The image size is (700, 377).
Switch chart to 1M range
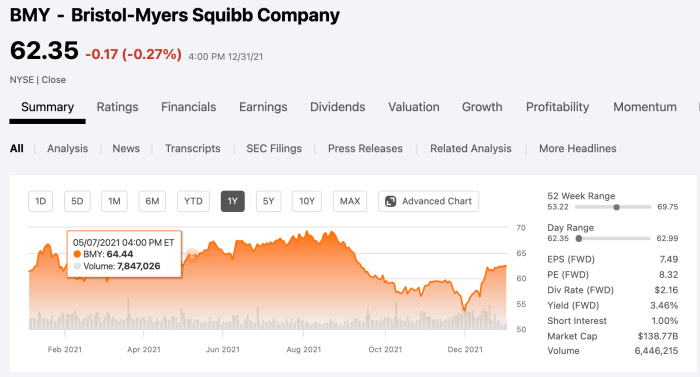(x=114, y=201)
